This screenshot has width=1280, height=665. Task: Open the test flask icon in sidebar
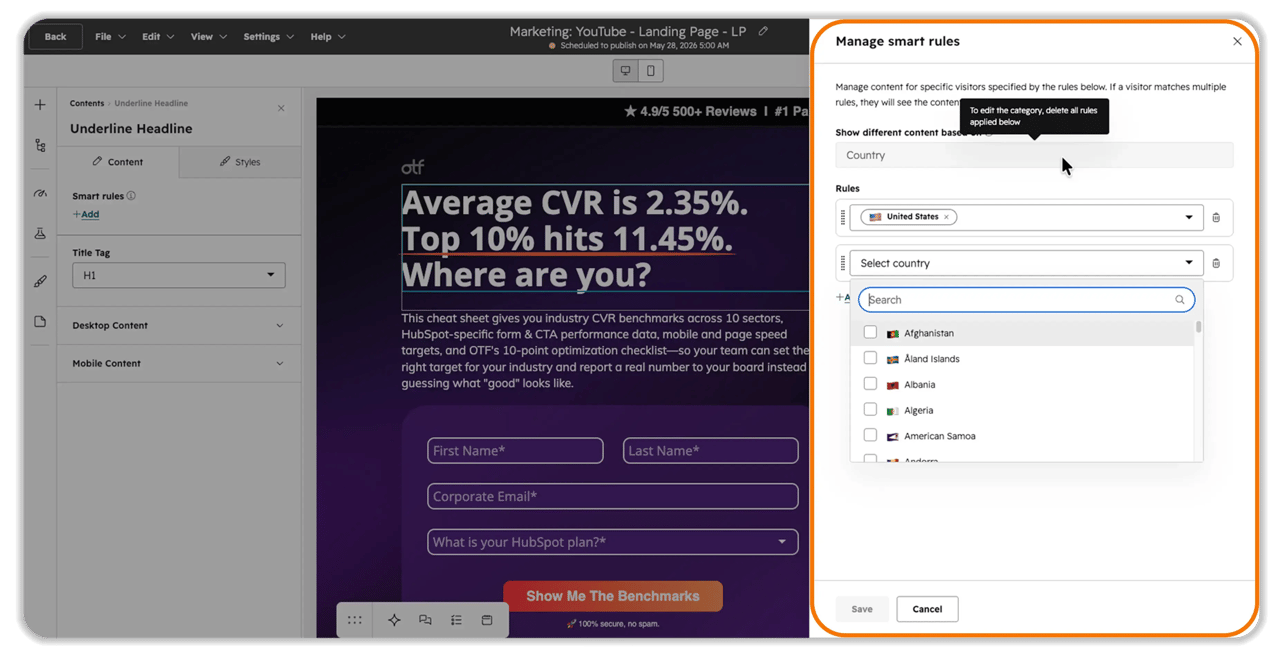40,234
